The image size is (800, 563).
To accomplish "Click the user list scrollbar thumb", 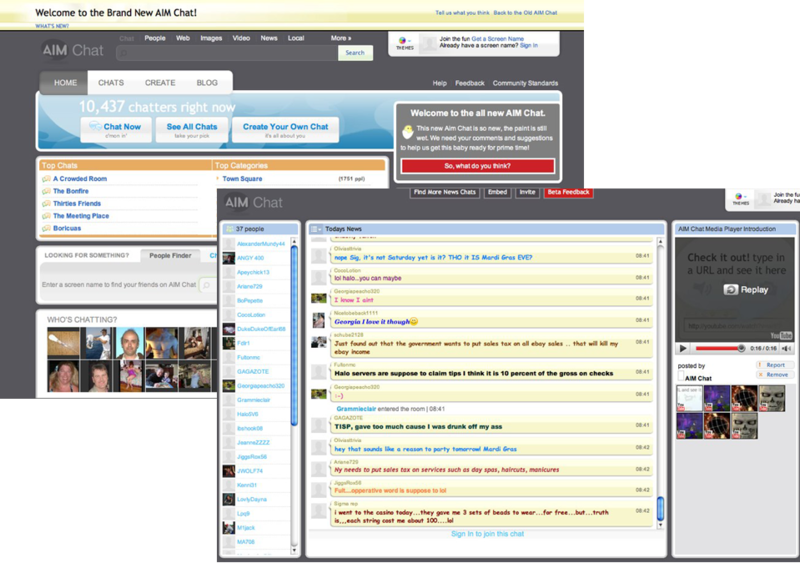I will point(294,336).
